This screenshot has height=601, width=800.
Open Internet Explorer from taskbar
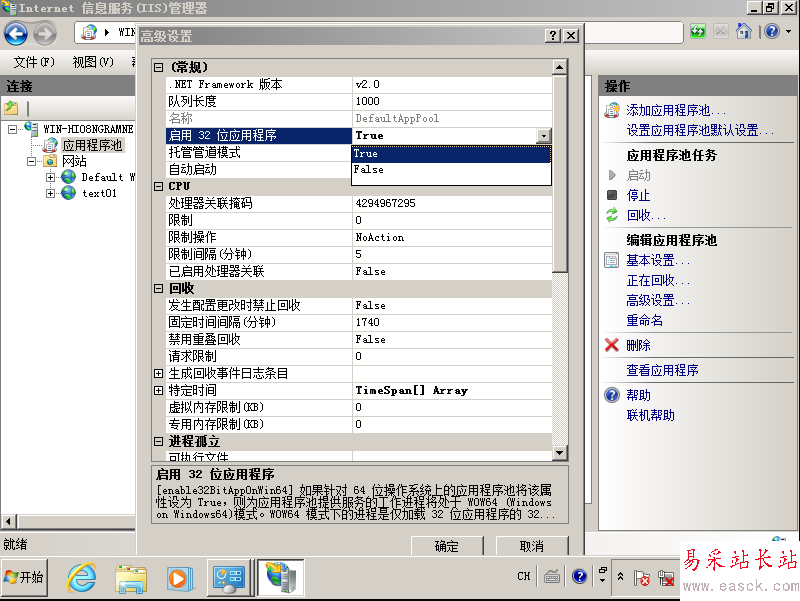pyautogui.click(x=82, y=578)
